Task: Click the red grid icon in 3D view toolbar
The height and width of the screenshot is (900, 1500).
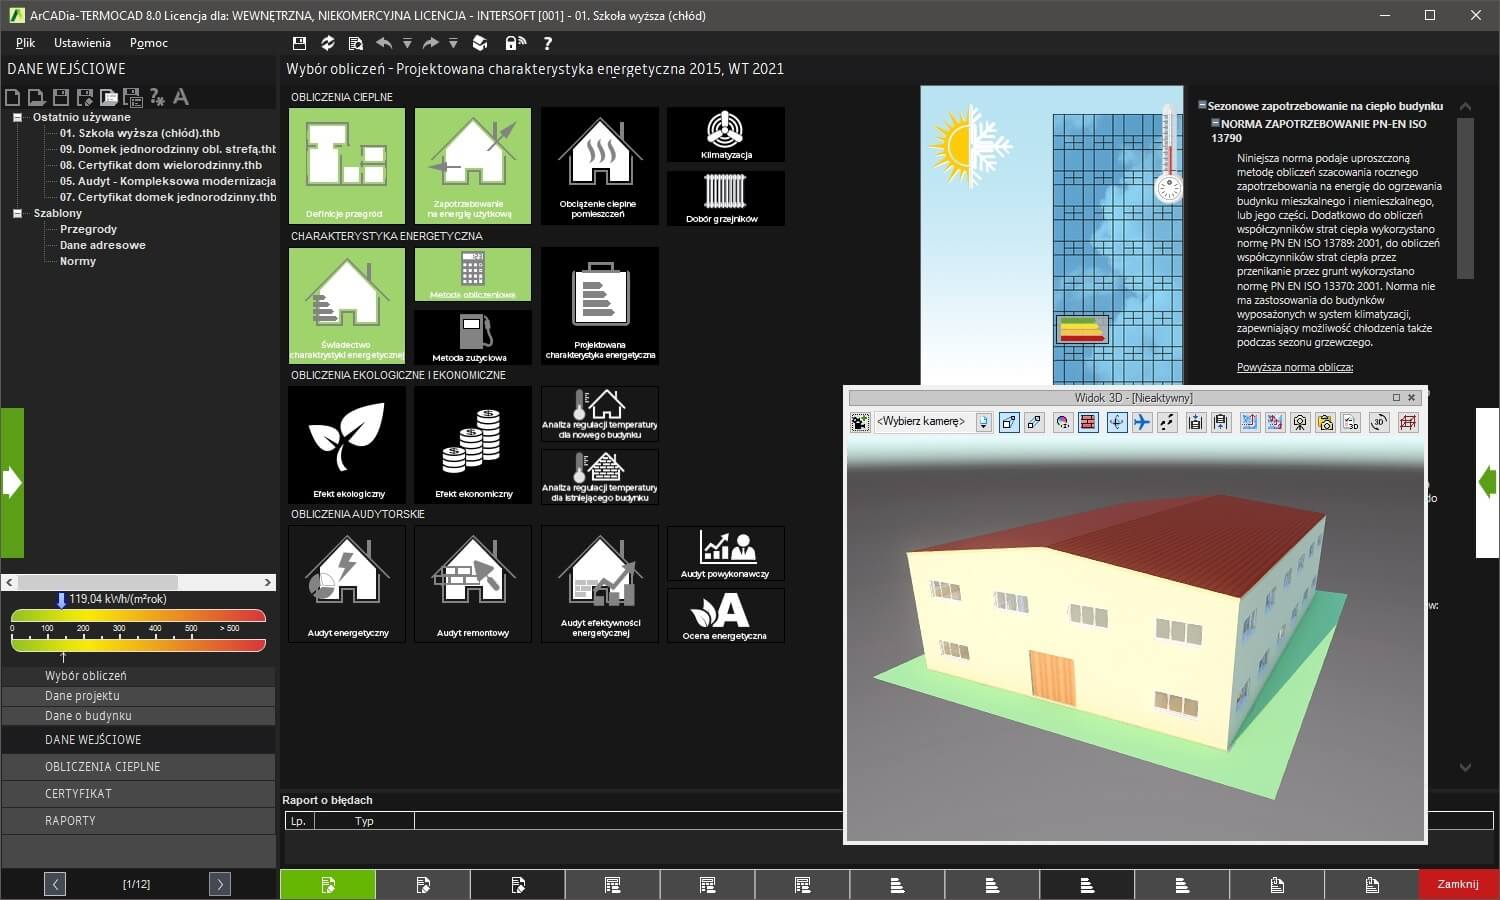Action: 1408,423
